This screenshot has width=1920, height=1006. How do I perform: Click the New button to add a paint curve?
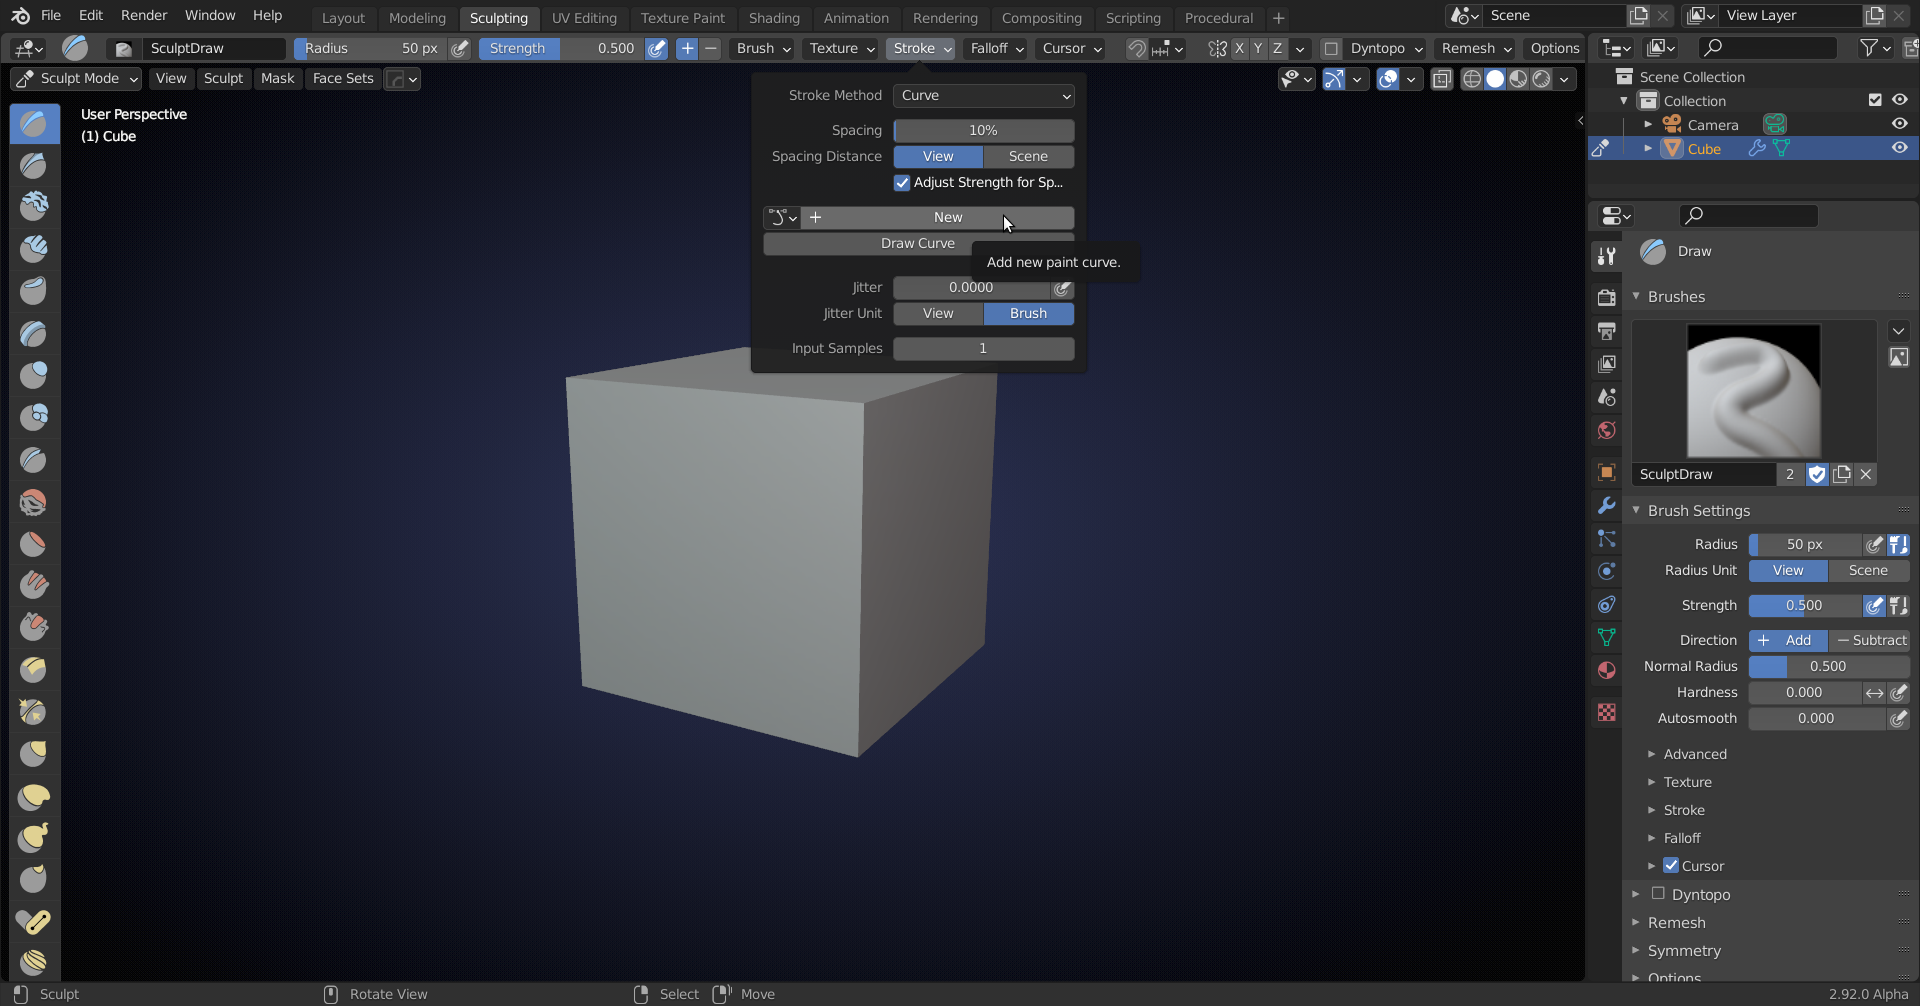946,217
